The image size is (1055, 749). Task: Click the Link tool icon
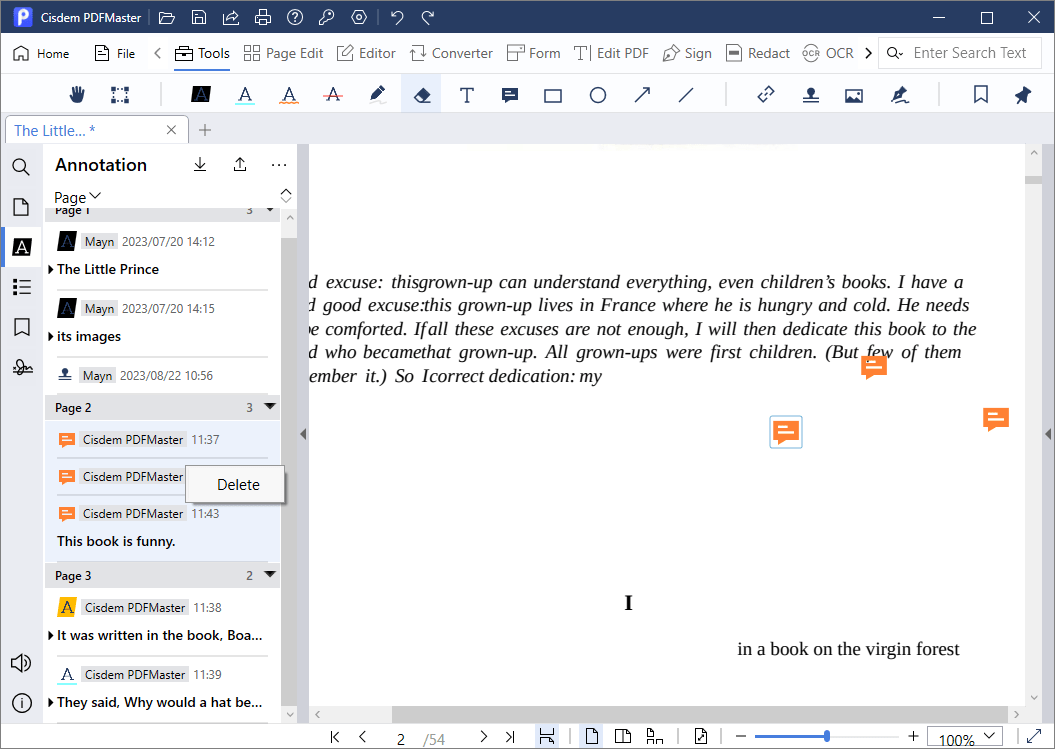click(766, 95)
